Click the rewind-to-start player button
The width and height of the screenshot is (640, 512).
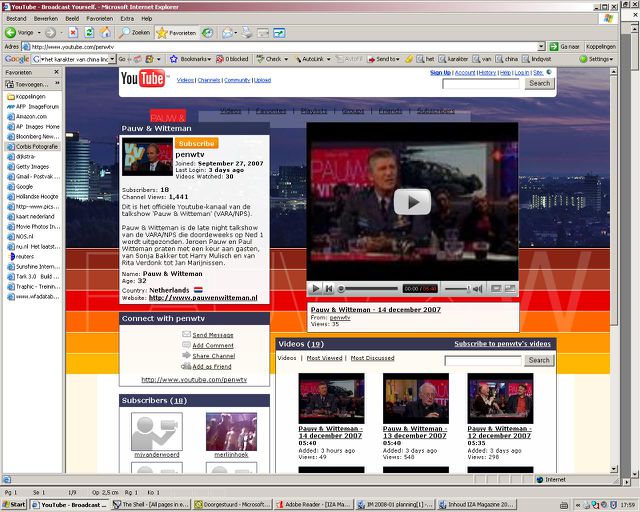(x=329, y=289)
